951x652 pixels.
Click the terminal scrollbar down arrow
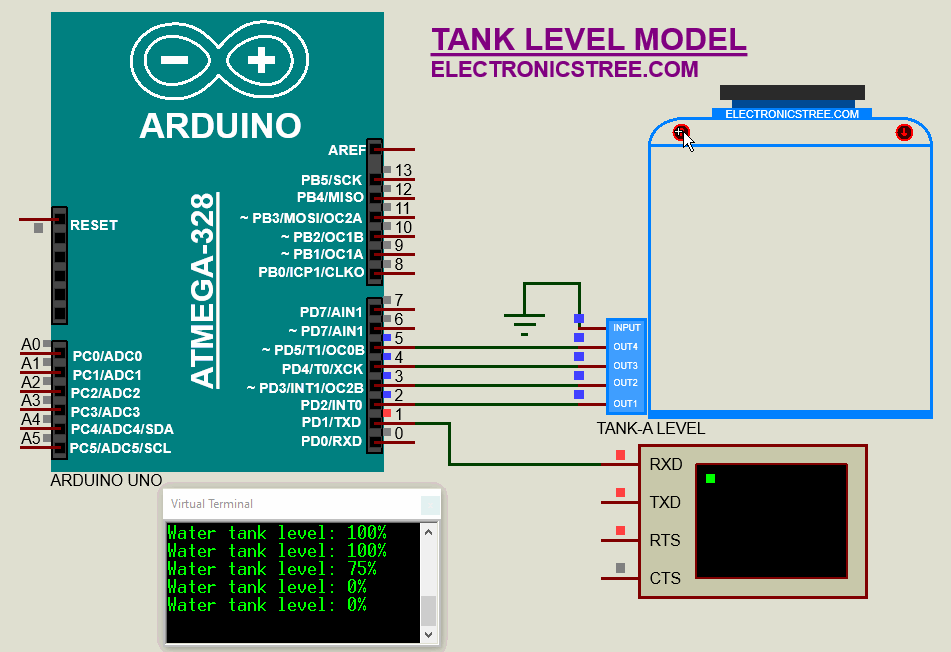[x=428, y=634]
